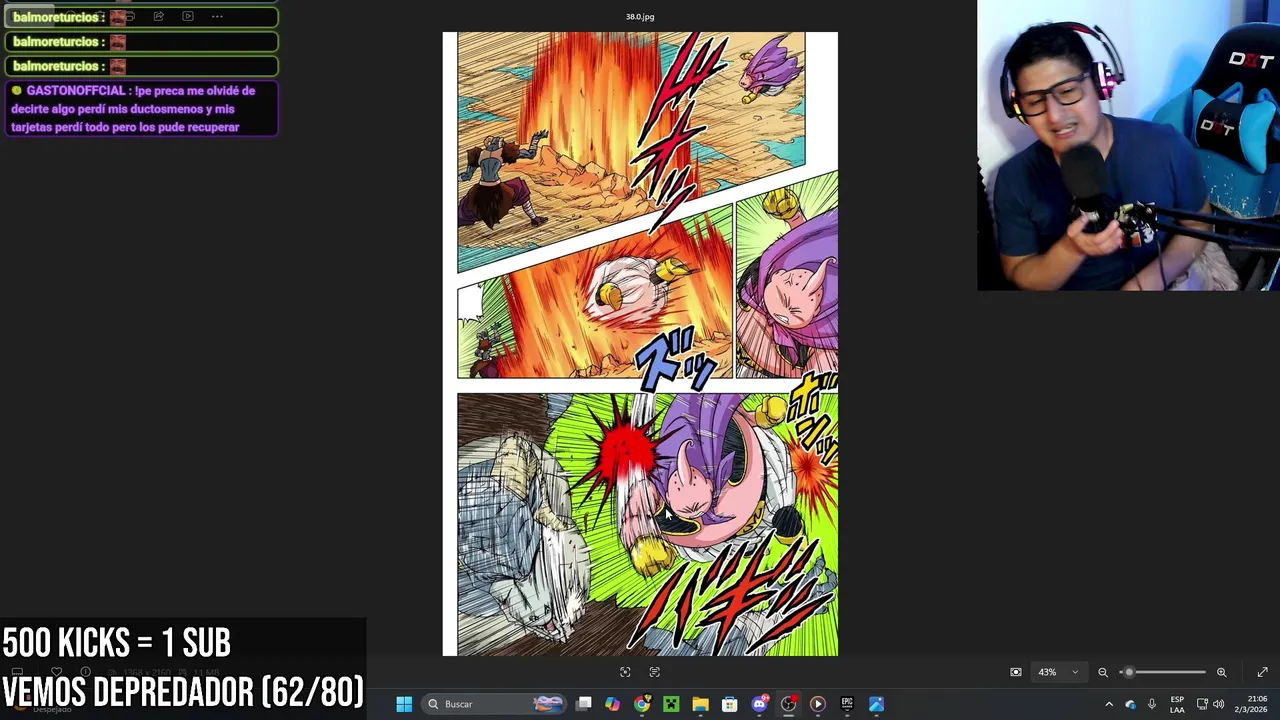Screen dimensions: 1280x720
Task: Click the Scan text icon below the image
Action: 655,672
